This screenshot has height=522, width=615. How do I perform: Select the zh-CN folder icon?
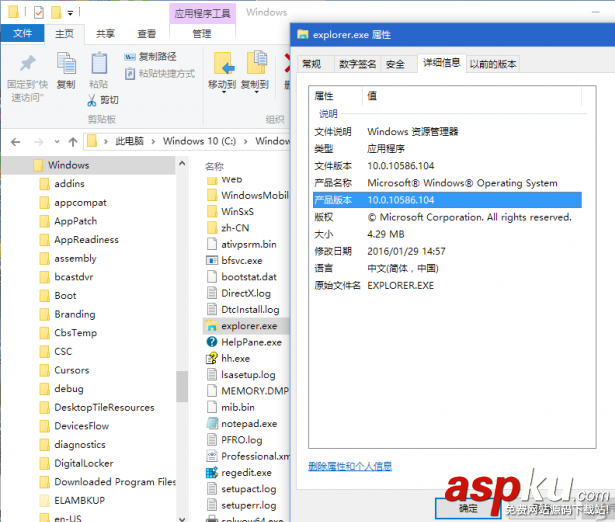(212, 228)
